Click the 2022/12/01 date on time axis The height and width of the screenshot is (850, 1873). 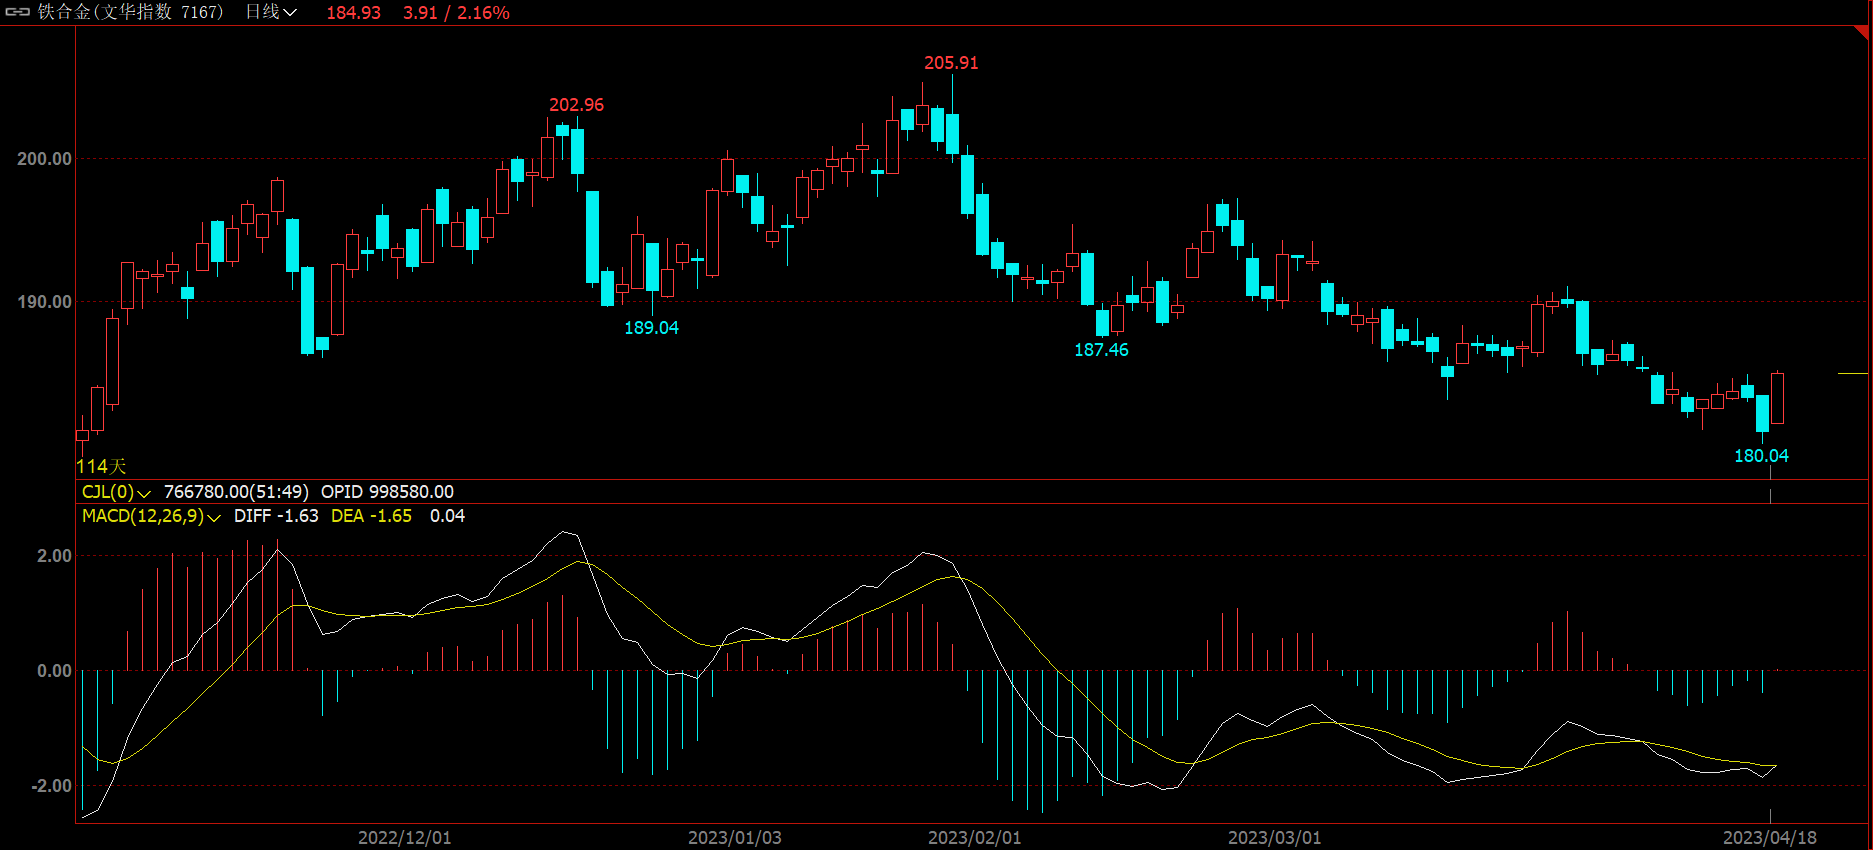[x=404, y=838]
